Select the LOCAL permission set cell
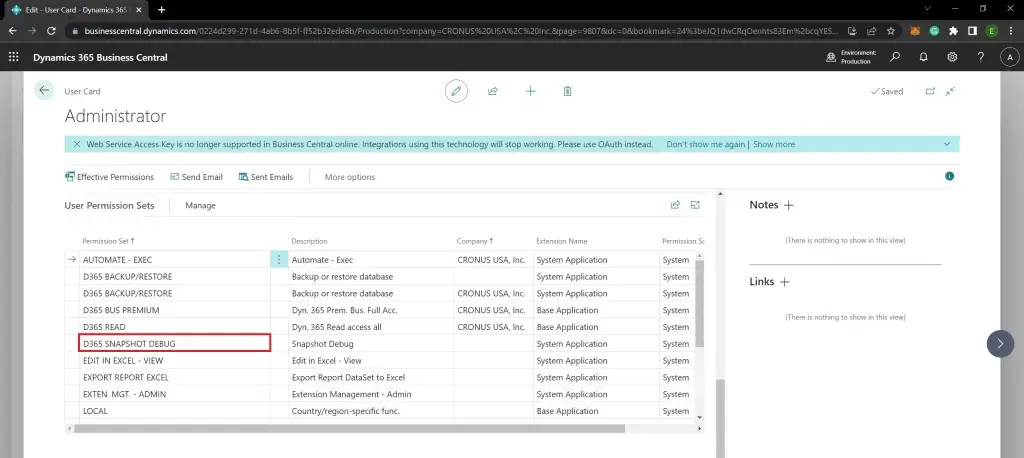Image resolution: width=1024 pixels, height=458 pixels. [174, 412]
